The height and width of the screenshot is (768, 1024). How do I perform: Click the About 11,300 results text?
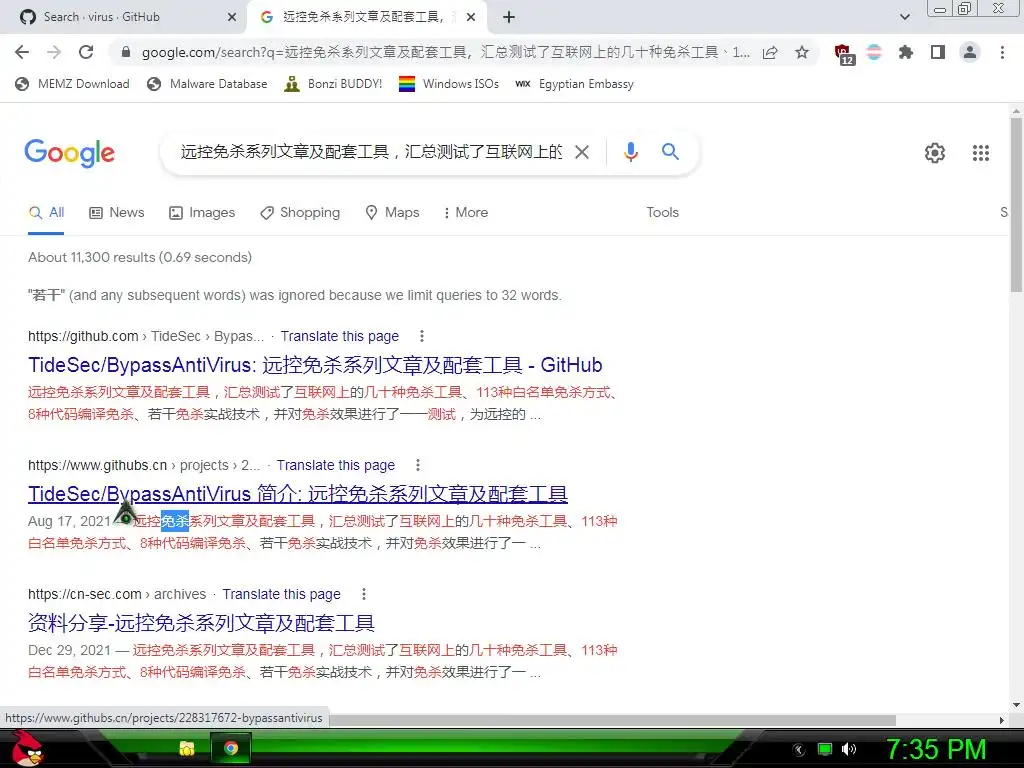pos(140,257)
